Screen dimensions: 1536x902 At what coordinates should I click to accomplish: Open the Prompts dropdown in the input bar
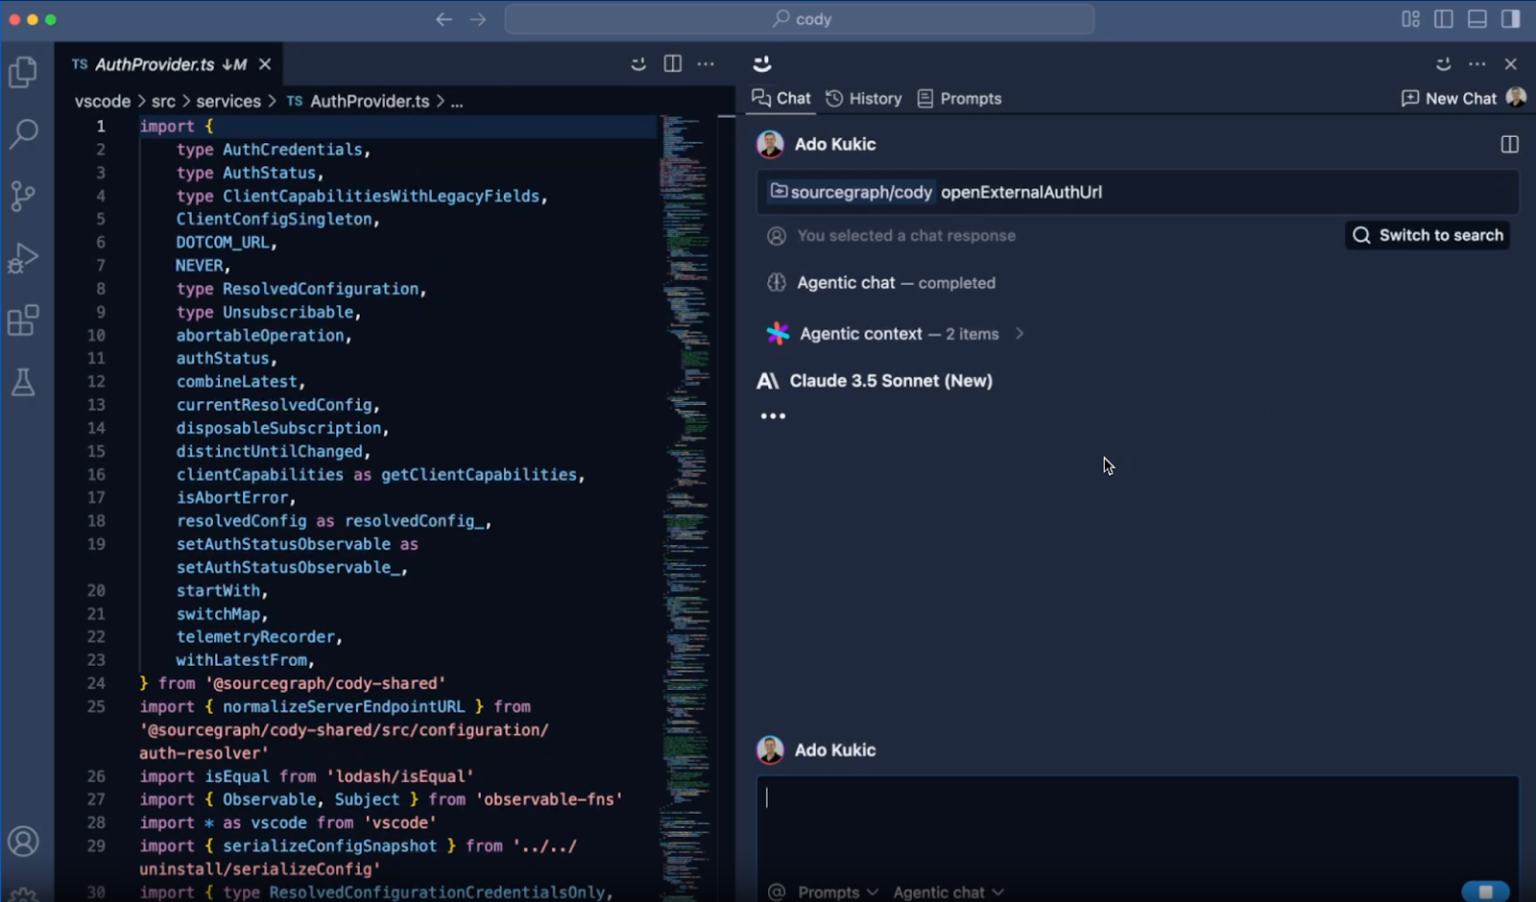828,891
